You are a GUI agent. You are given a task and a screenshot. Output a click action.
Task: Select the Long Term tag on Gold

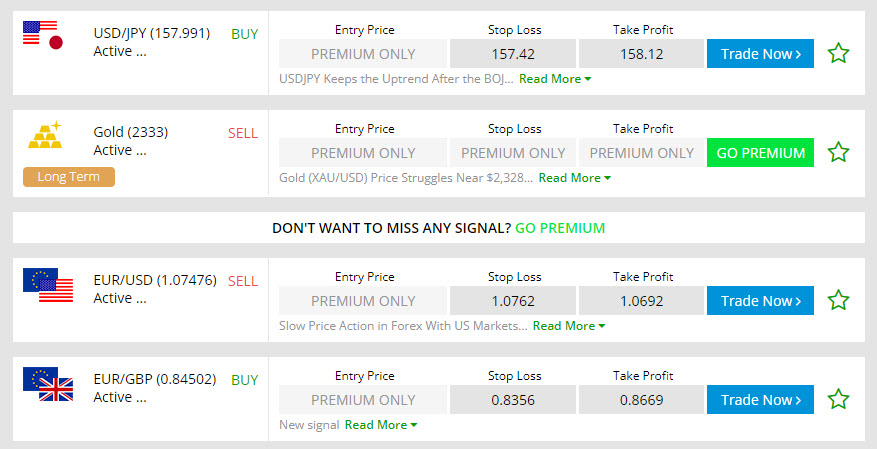pyautogui.click(x=69, y=177)
